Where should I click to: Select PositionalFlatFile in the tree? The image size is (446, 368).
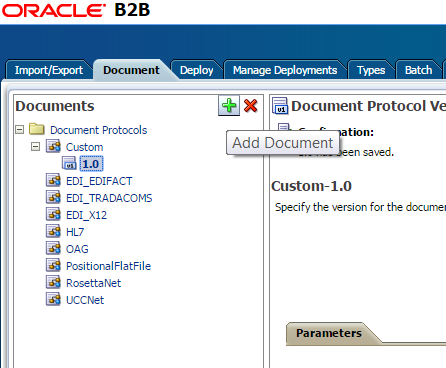point(108,266)
